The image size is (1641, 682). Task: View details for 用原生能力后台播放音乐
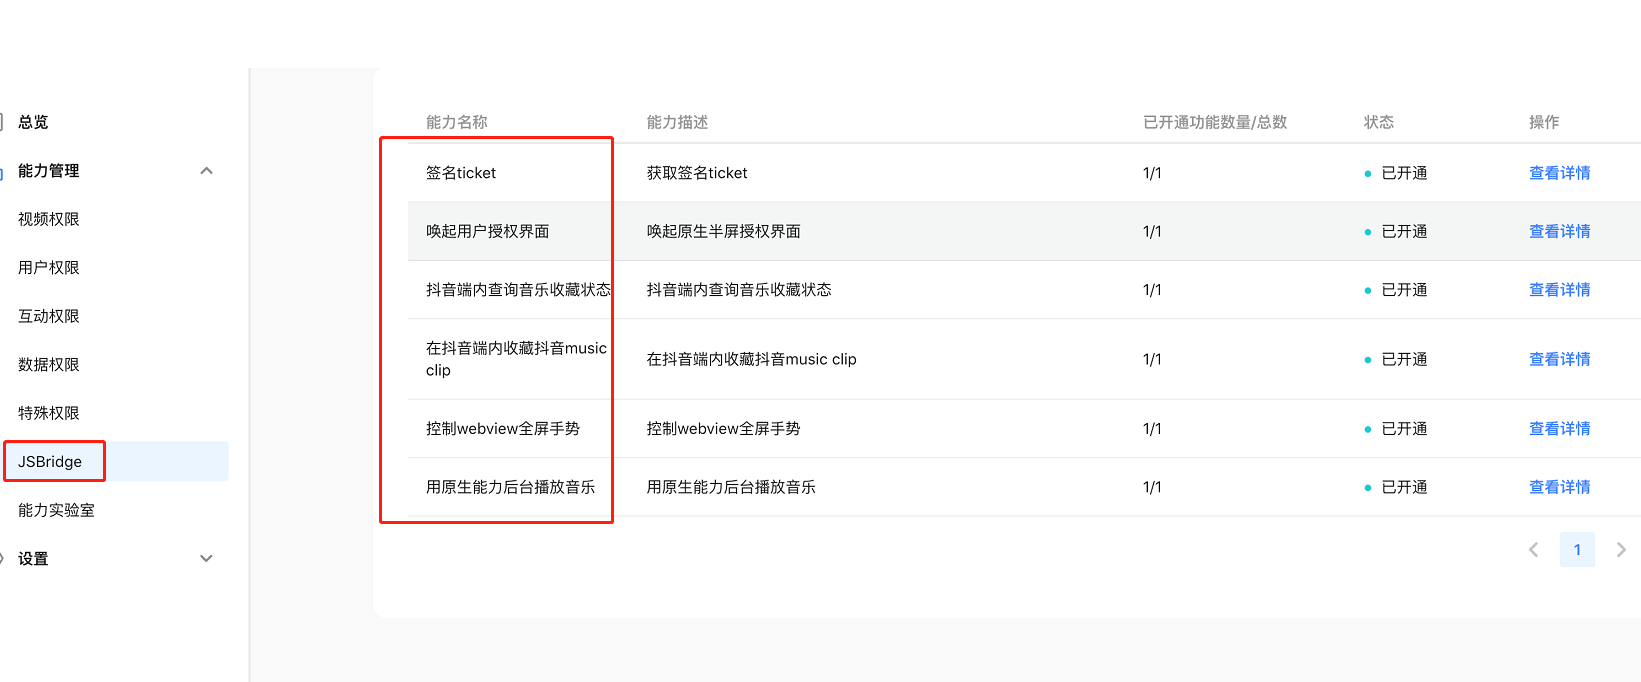(x=1559, y=487)
